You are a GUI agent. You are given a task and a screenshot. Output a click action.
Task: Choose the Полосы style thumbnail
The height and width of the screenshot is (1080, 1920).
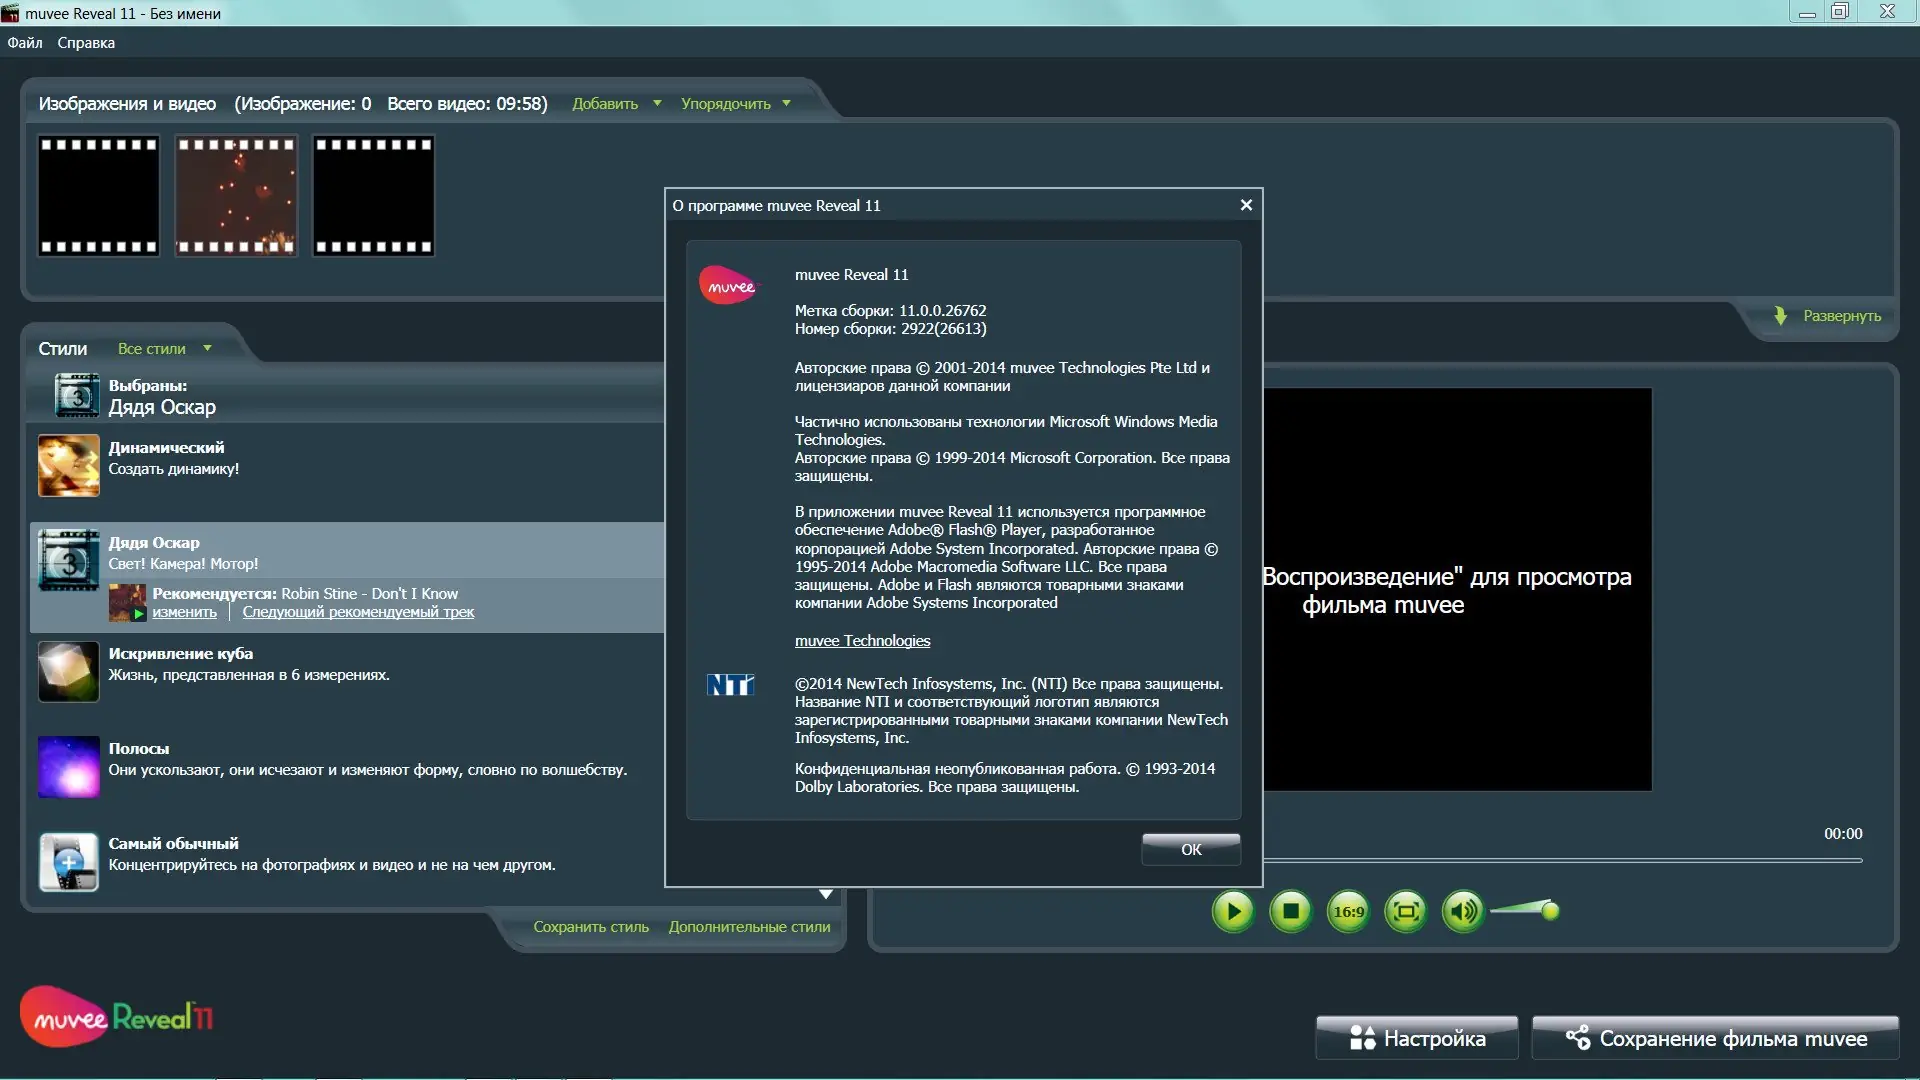[x=69, y=767]
